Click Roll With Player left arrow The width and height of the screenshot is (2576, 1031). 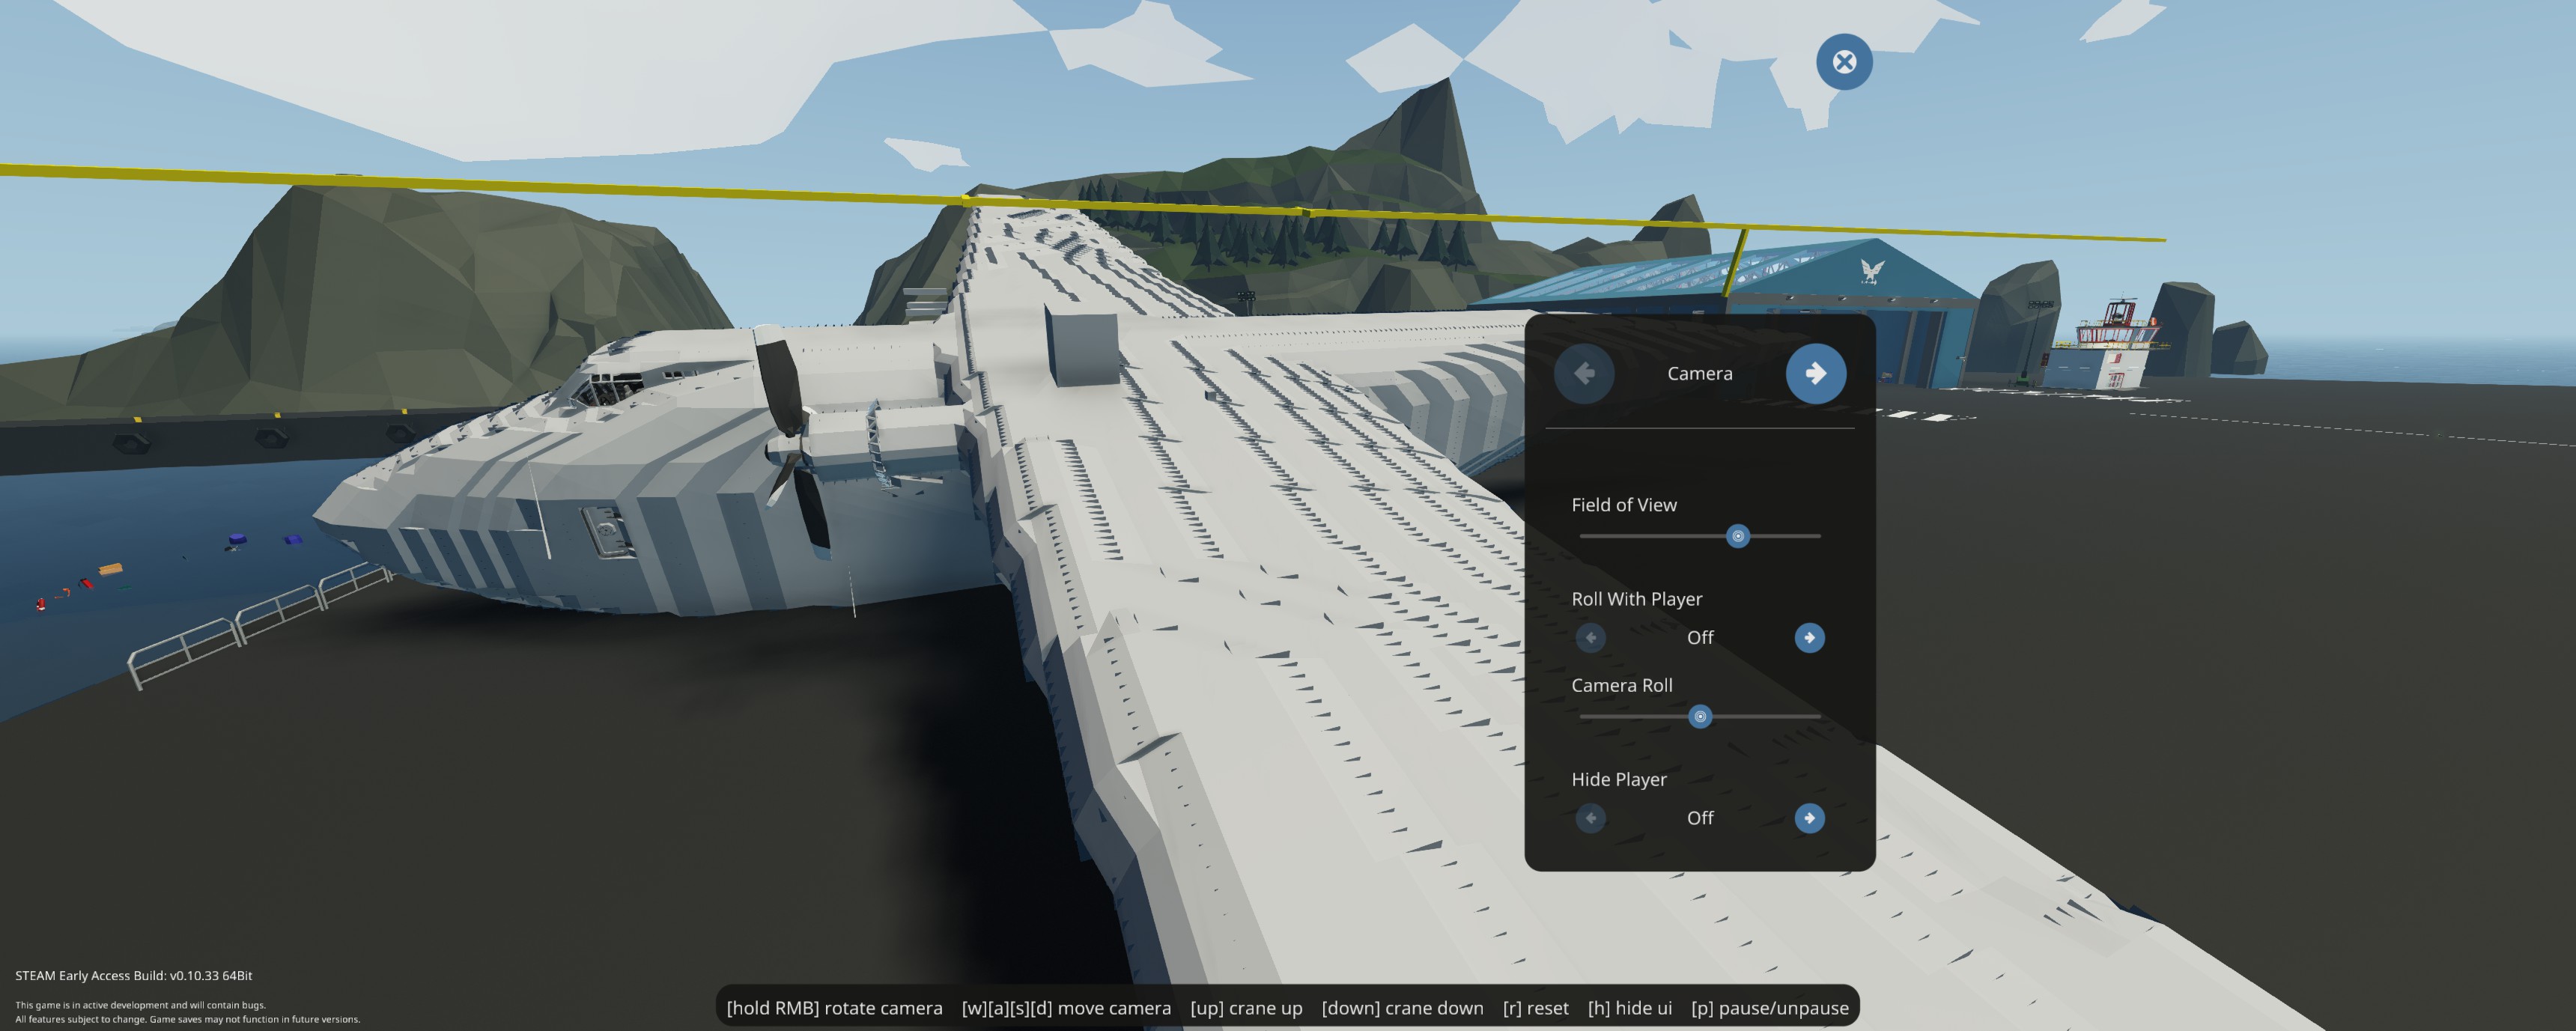[1590, 637]
